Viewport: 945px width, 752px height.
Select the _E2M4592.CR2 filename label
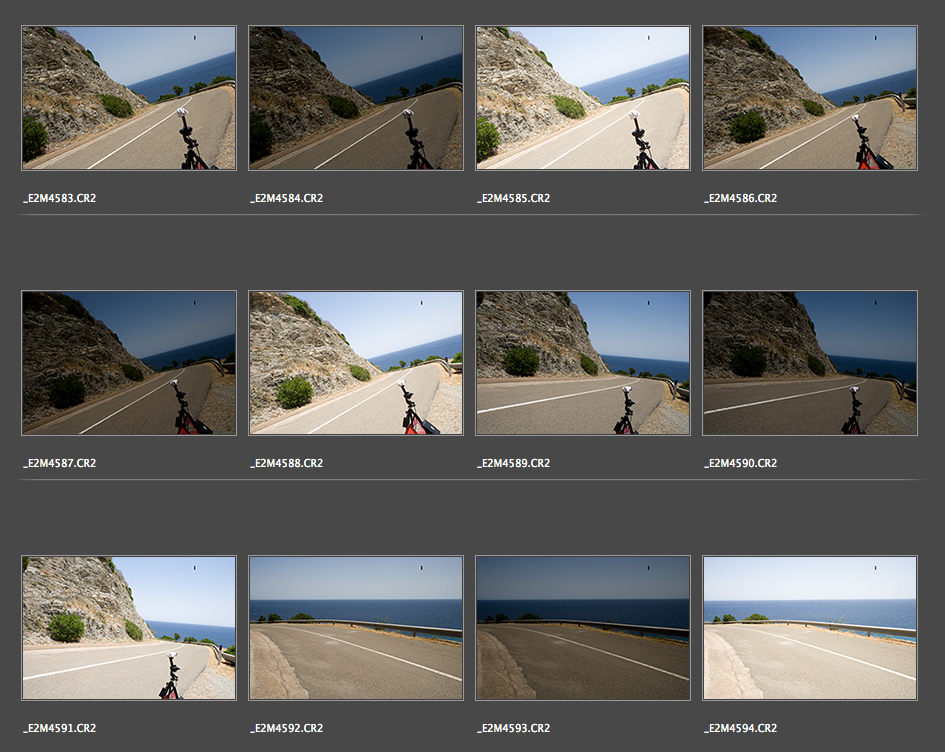tap(287, 729)
